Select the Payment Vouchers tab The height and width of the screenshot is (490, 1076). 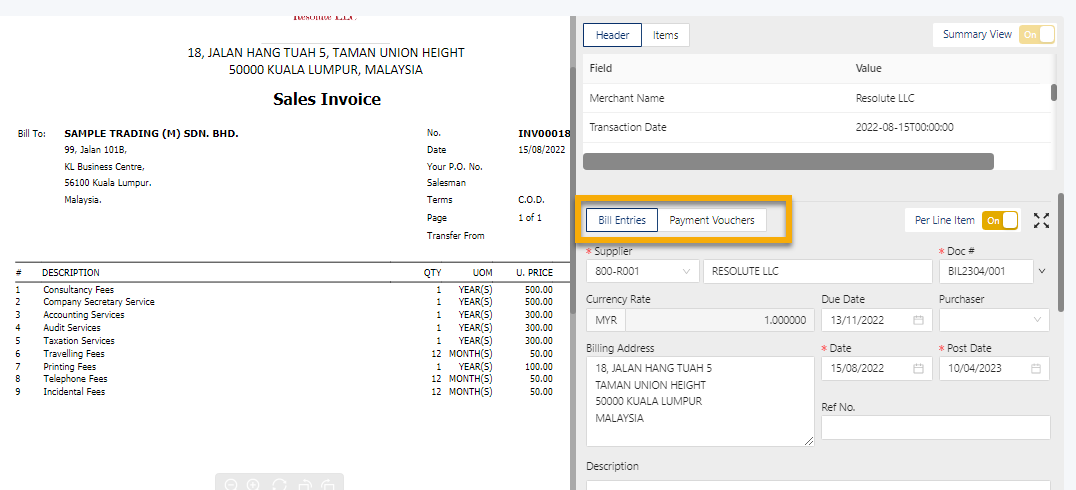pyautogui.click(x=712, y=220)
